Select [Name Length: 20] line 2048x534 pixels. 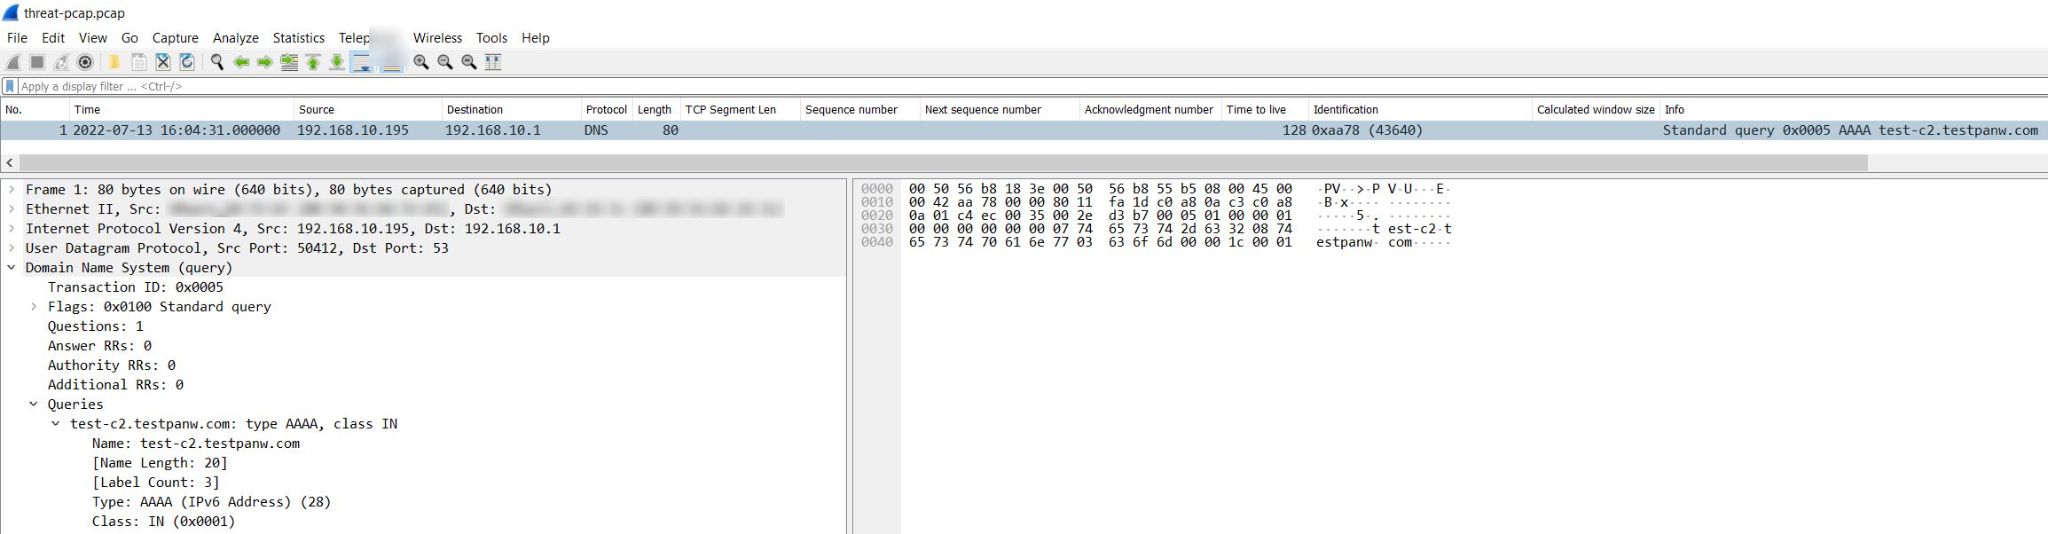pyautogui.click(x=160, y=463)
